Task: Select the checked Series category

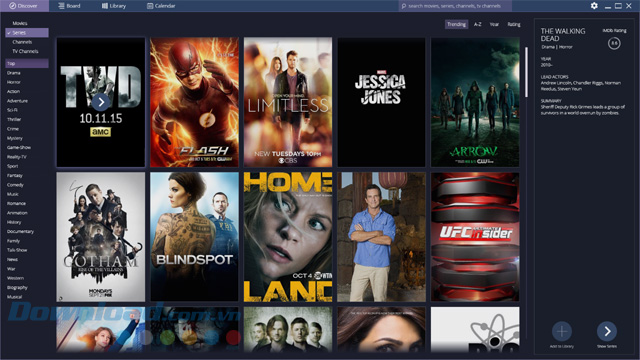Action: (x=27, y=33)
